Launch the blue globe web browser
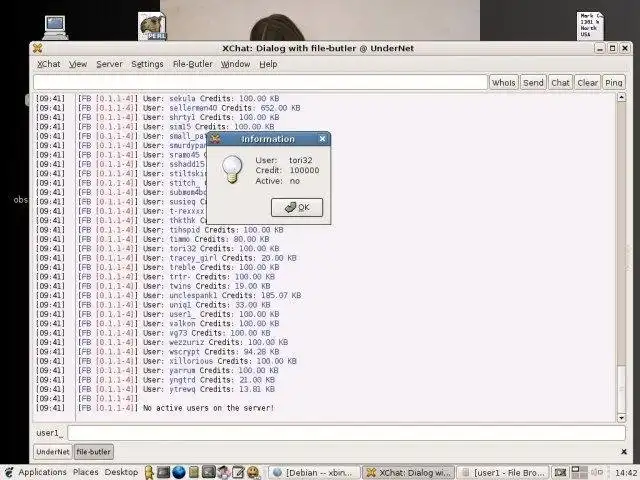Screen dimensions: 640x480 179,472
